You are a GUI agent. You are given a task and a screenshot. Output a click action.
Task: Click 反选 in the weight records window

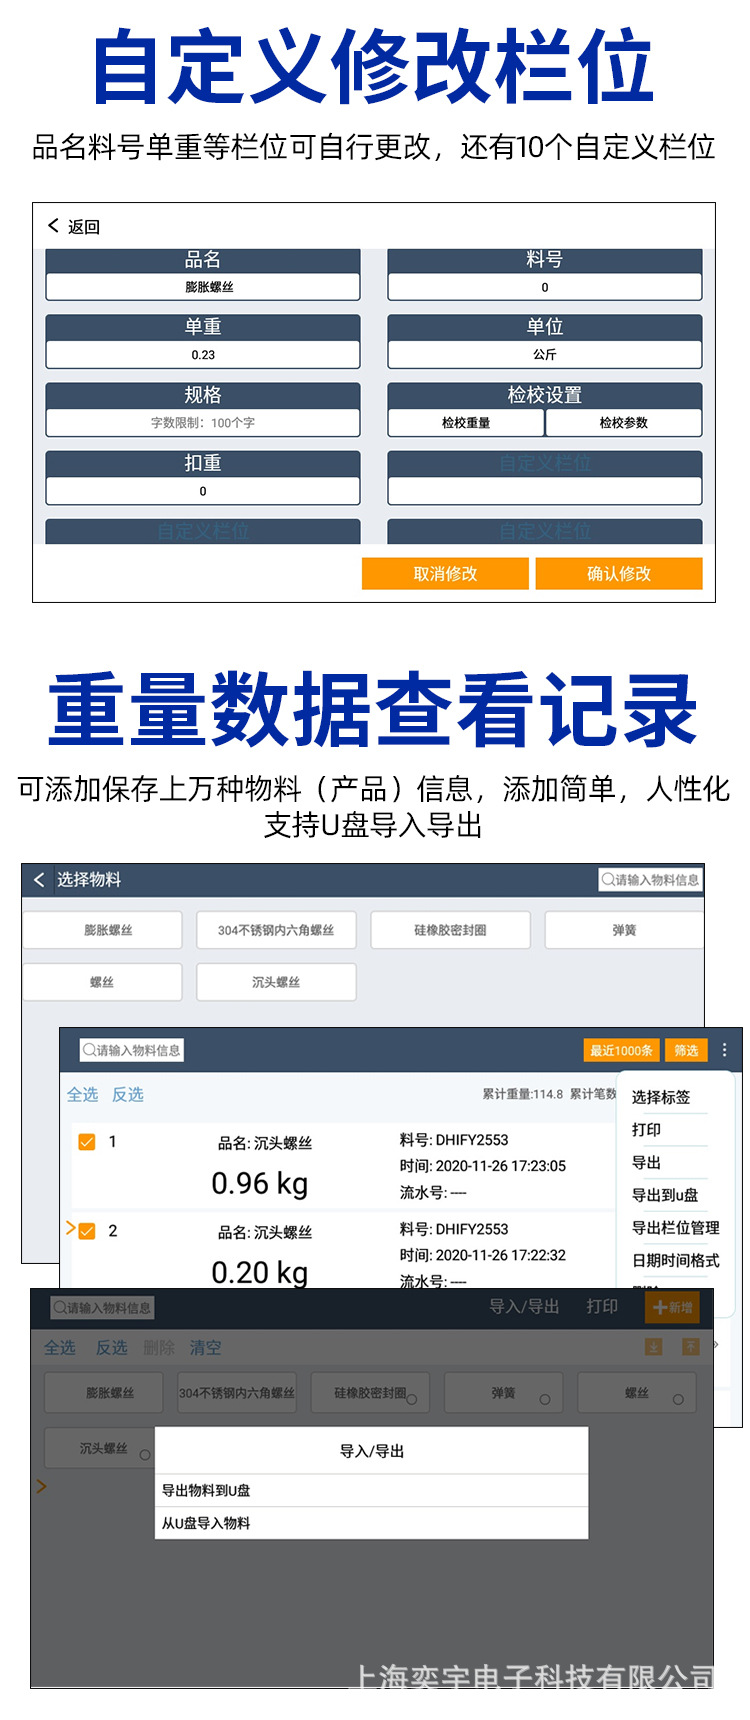[128, 1094]
